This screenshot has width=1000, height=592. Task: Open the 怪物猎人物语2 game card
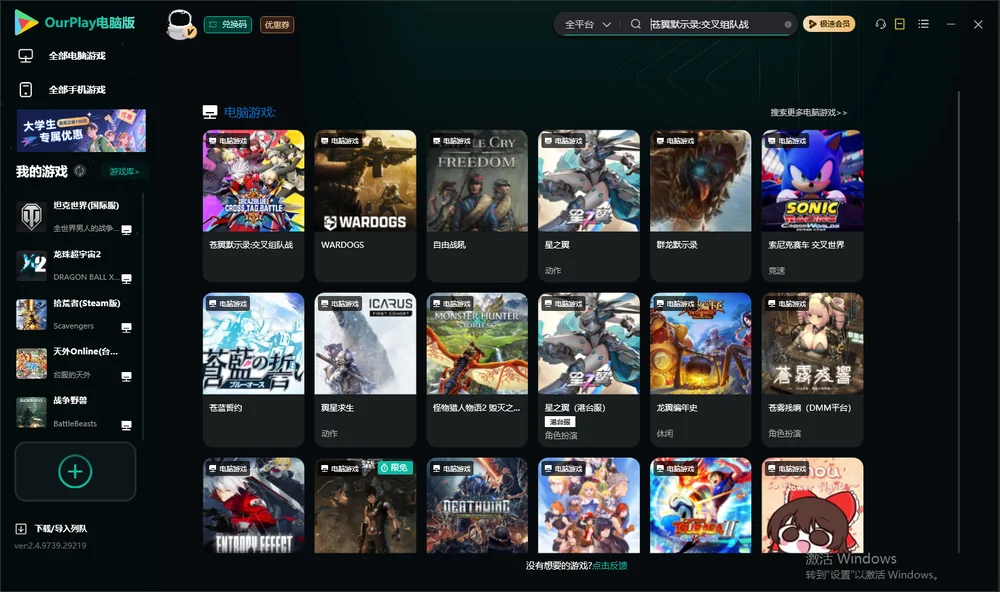(x=477, y=369)
